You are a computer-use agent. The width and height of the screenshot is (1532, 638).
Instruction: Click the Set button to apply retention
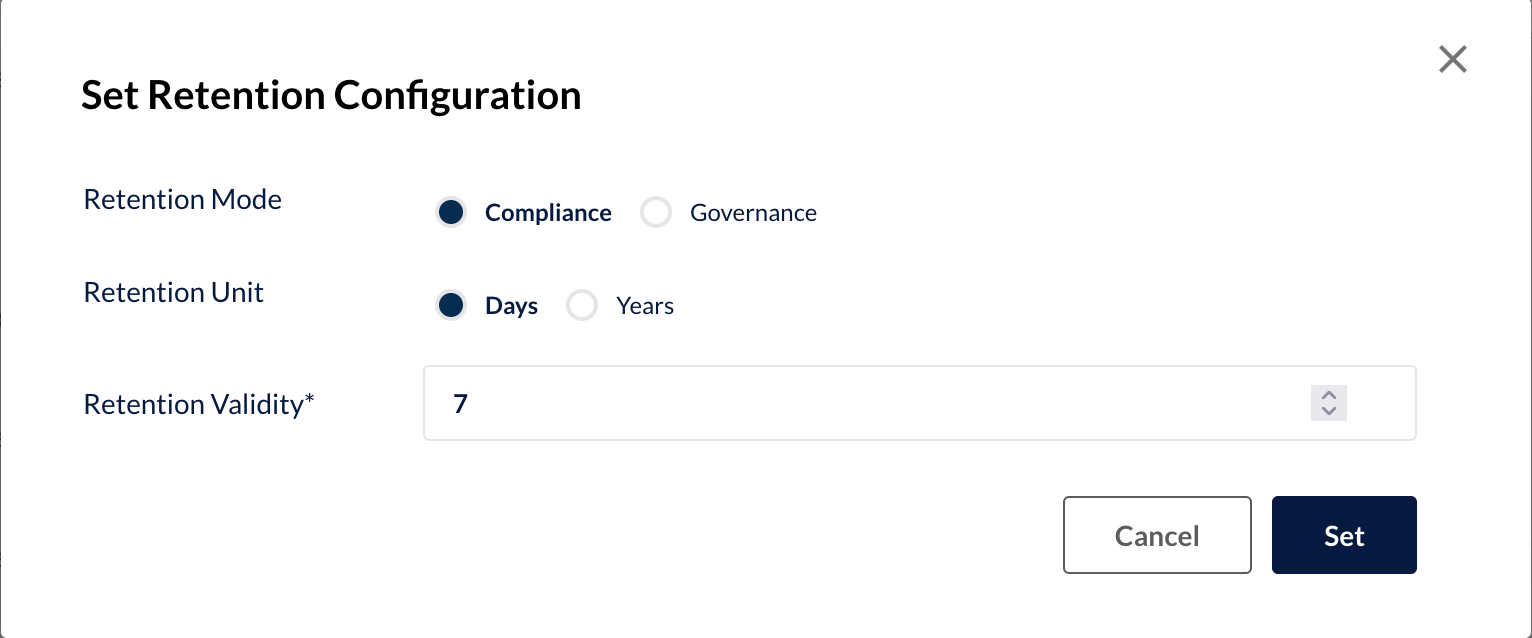[x=1343, y=535]
